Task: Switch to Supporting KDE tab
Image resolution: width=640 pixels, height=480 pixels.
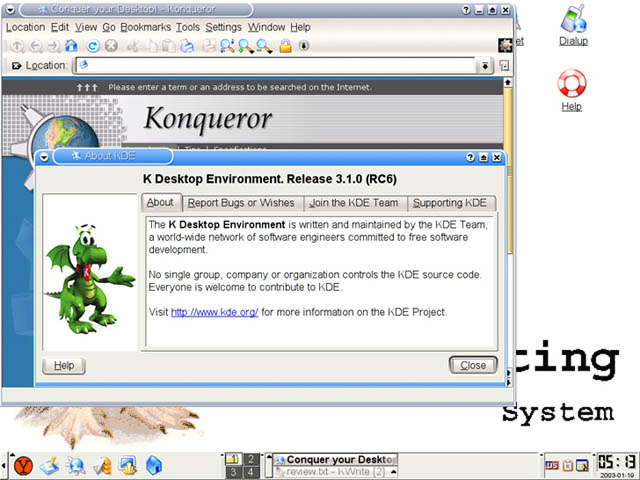Action: 449,203
